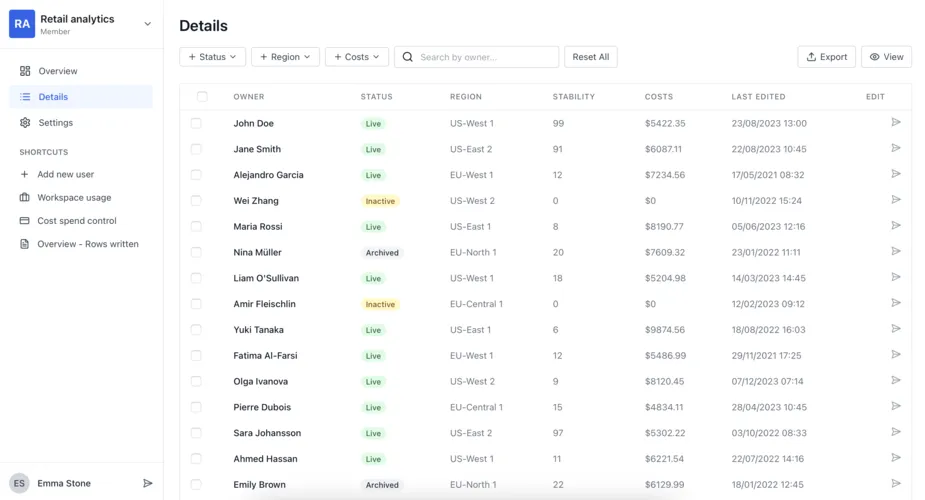
Task: Open the Costs filter dropdown
Action: [357, 57]
